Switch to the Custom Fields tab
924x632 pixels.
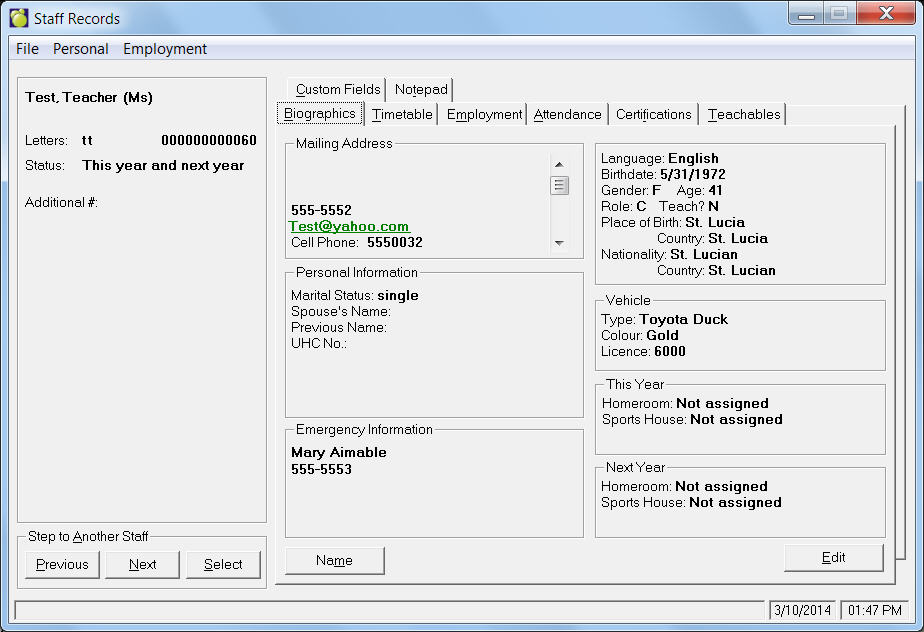pos(337,89)
